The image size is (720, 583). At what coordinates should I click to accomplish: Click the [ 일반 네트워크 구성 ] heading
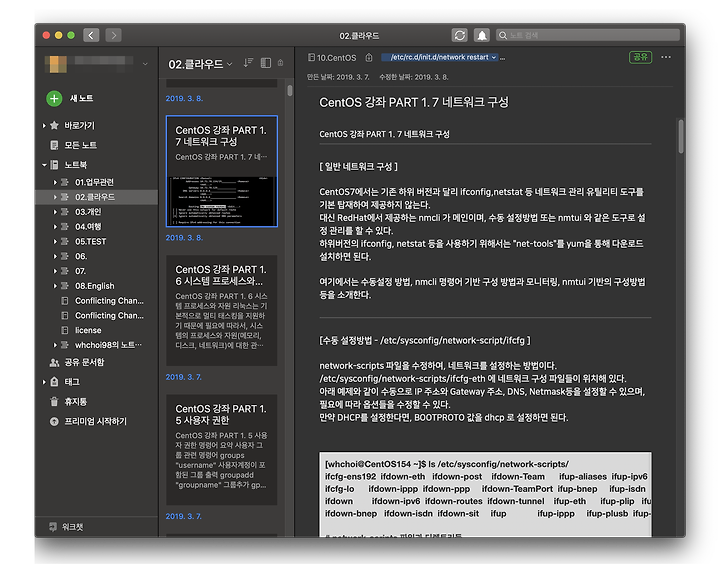coord(358,166)
